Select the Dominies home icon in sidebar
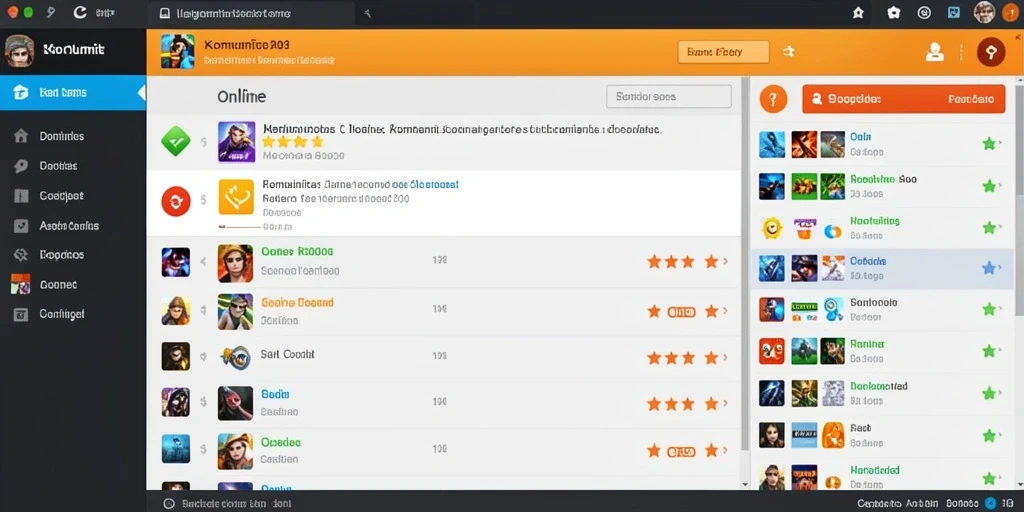Screen dimensions: 1024x512 21,136
